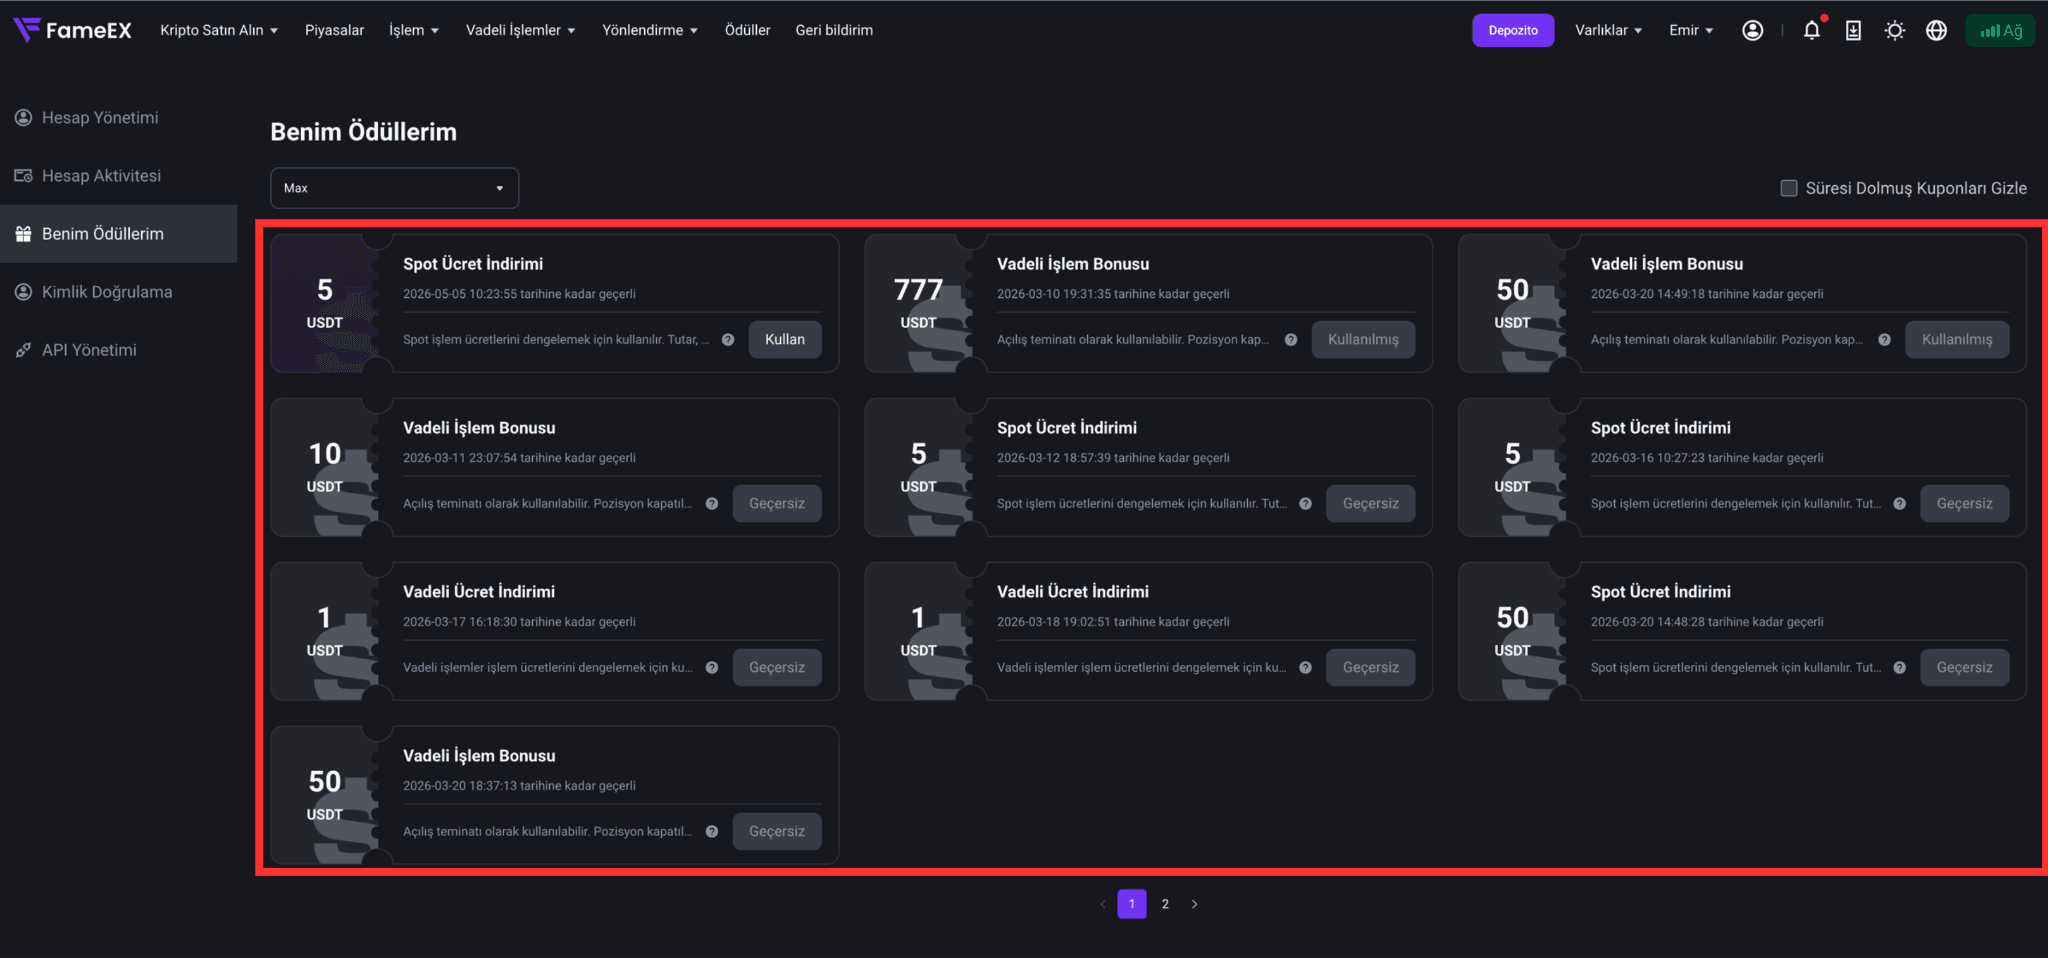Image resolution: width=2048 pixels, height=958 pixels.
Task: Expand the Kripto Satın Alın menu
Action: 219,30
